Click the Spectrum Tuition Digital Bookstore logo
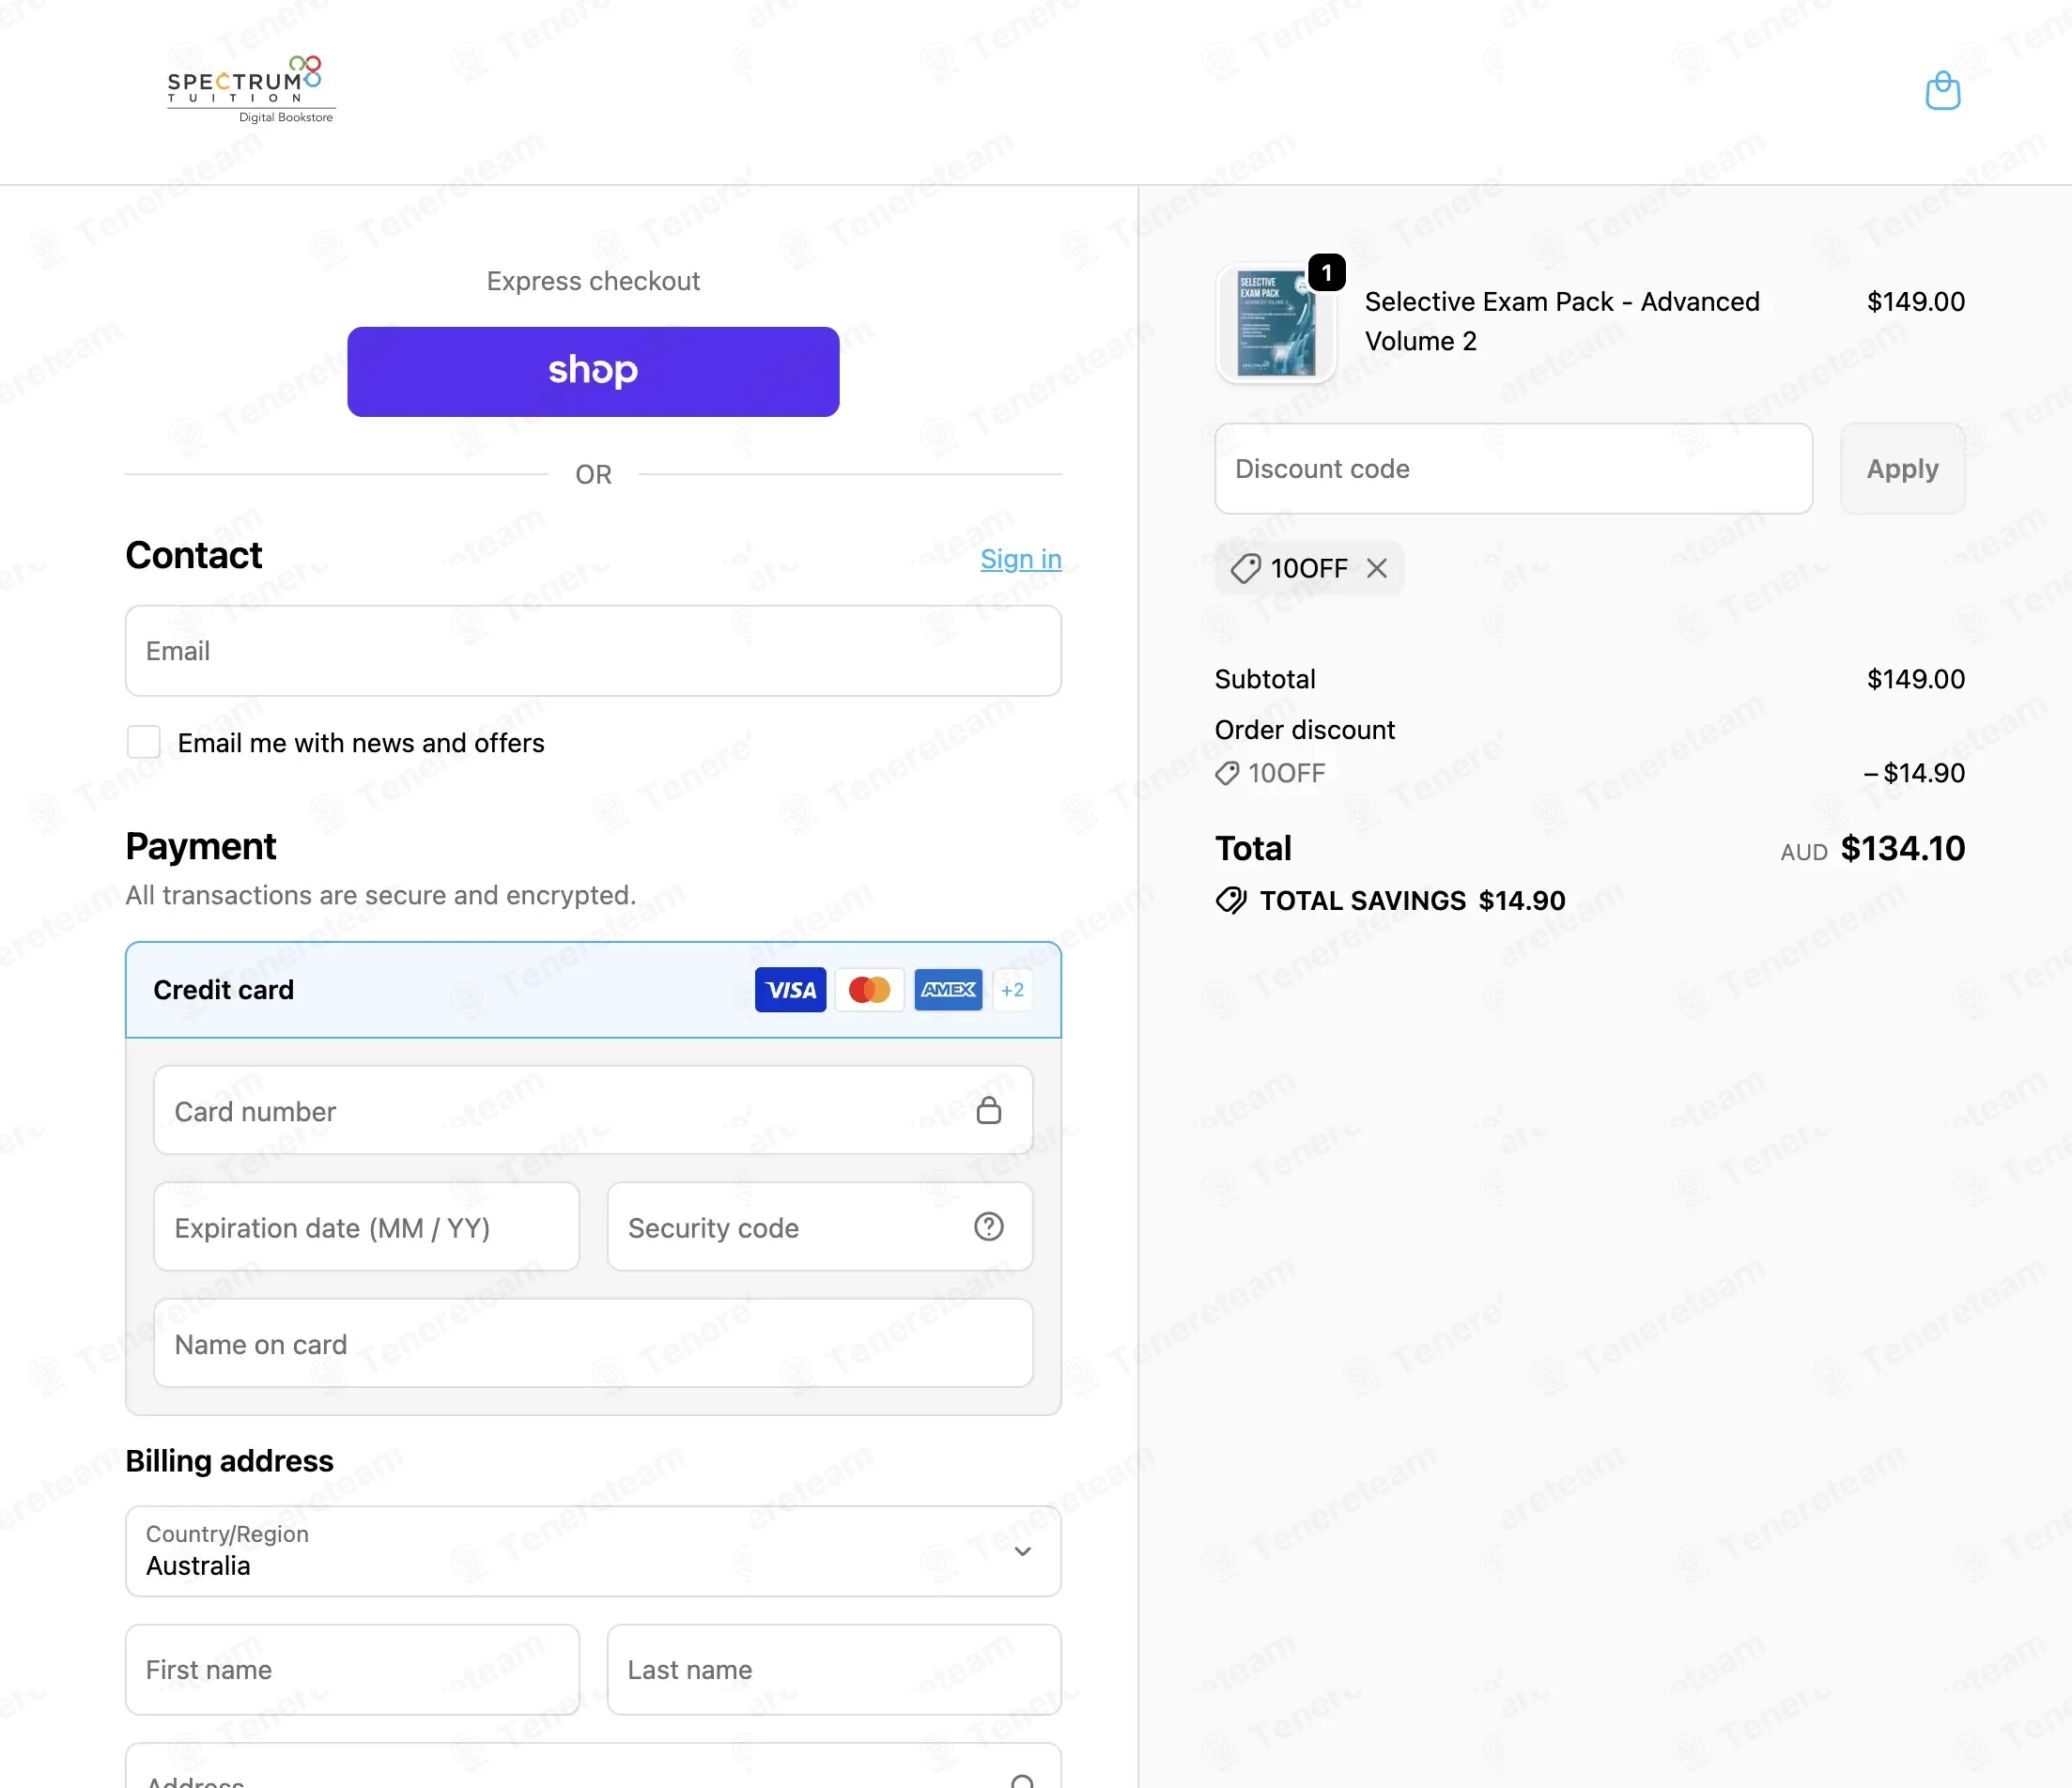2072x1788 pixels. click(x=251, y=90)
